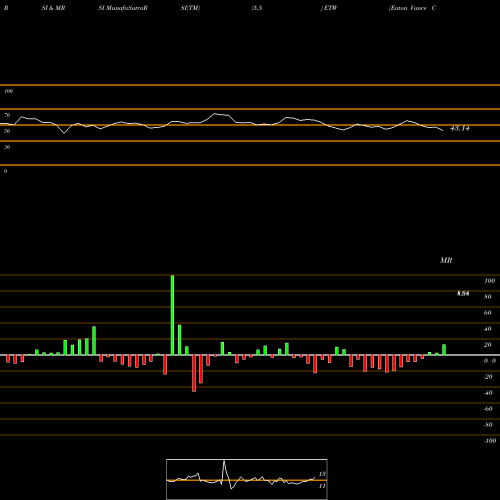Click the '-100' label on MR right axis
The image size is (500, 500).
(490, 441)
